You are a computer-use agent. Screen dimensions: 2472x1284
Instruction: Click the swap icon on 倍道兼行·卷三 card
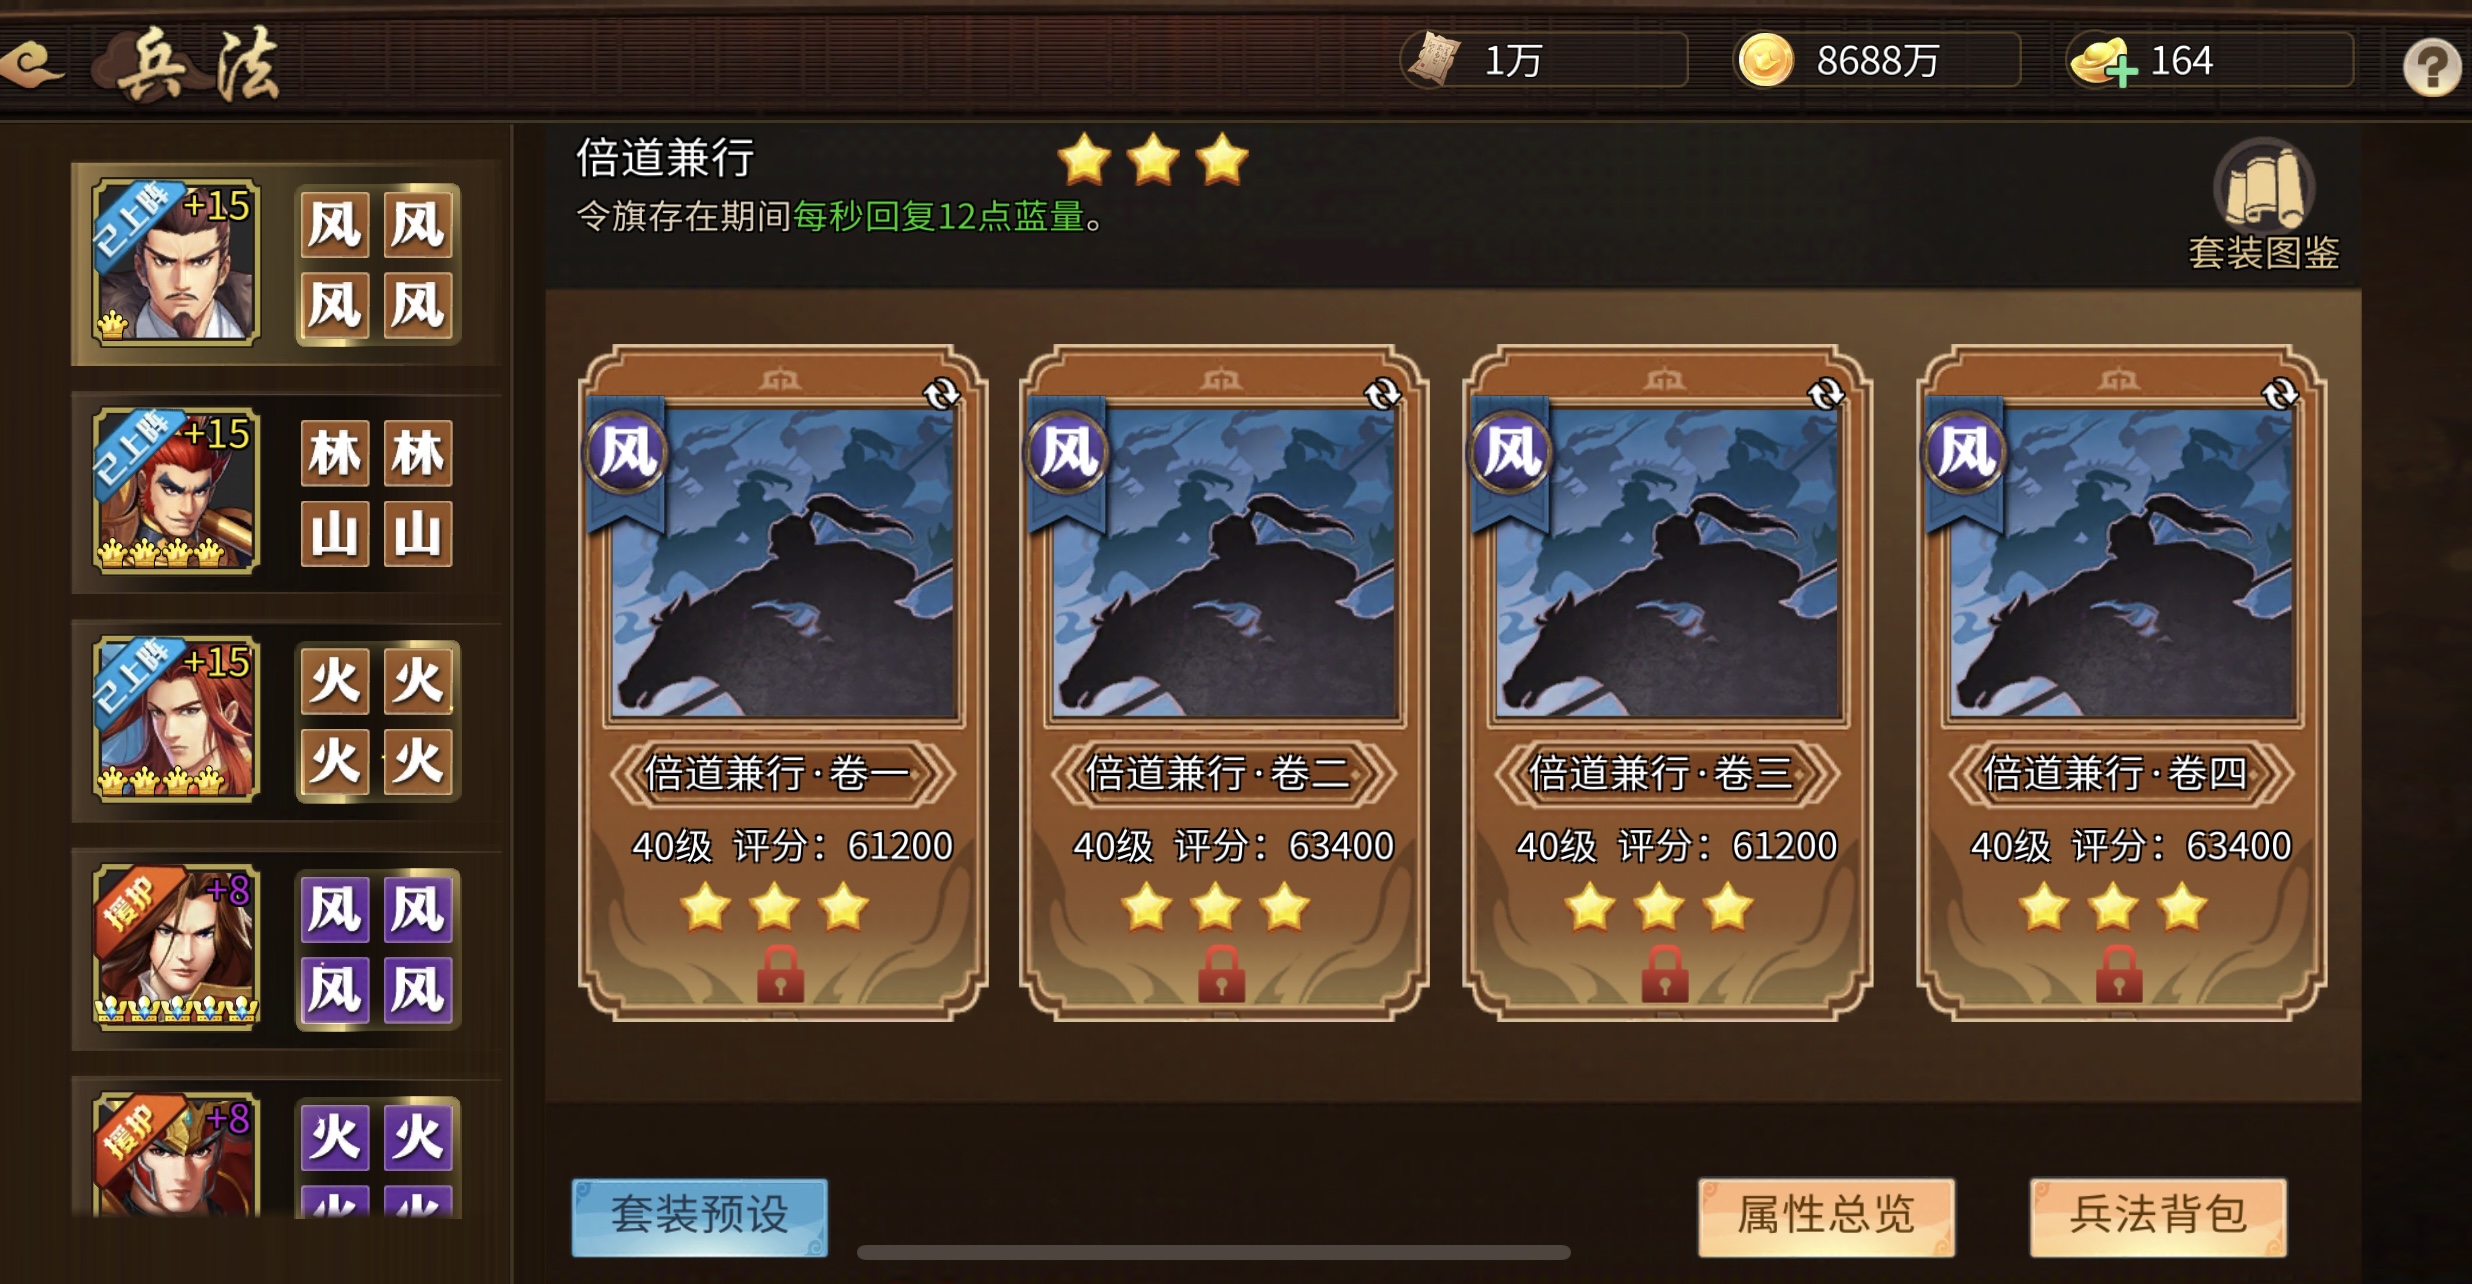[1826, 394]
